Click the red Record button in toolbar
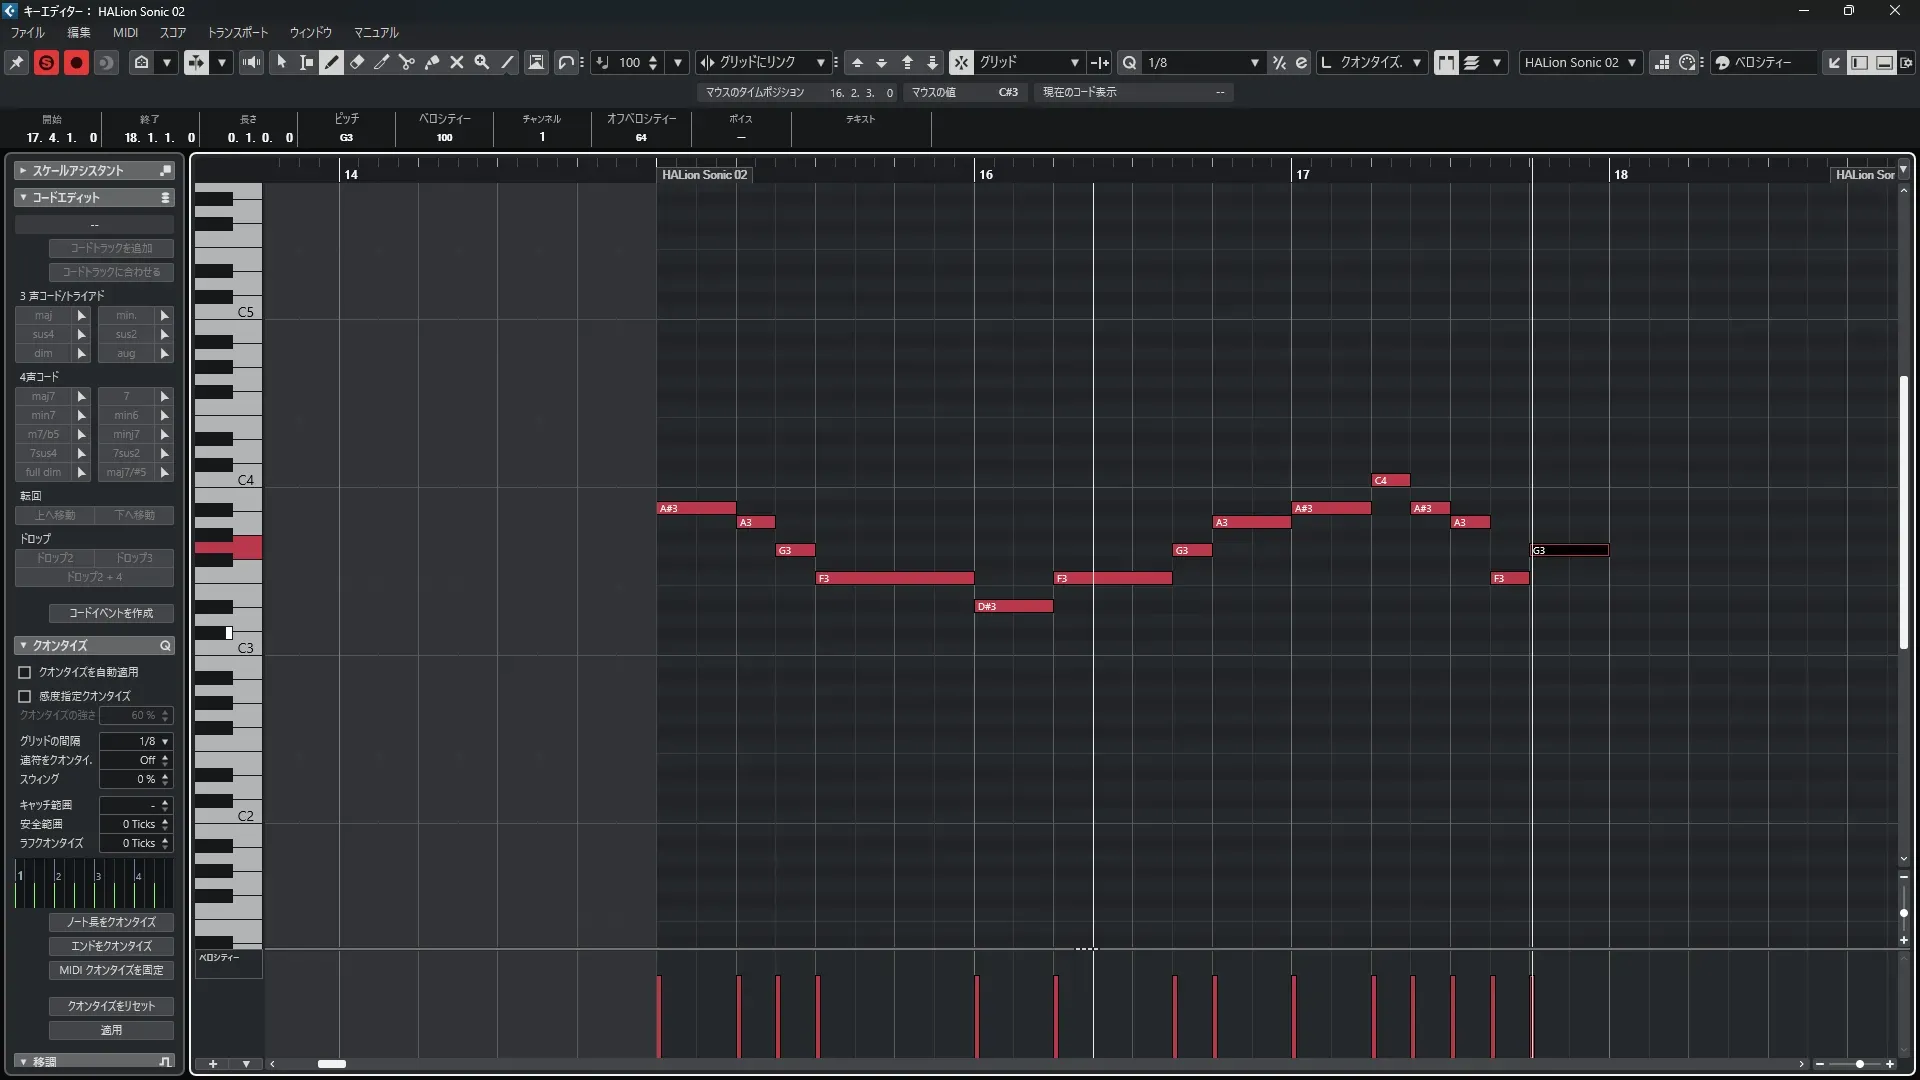 pos(76,62)
